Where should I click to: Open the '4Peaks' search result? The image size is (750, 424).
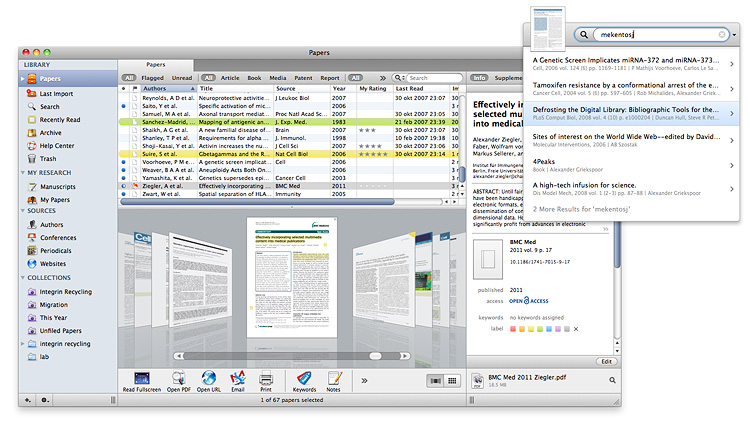pos(631,165)
